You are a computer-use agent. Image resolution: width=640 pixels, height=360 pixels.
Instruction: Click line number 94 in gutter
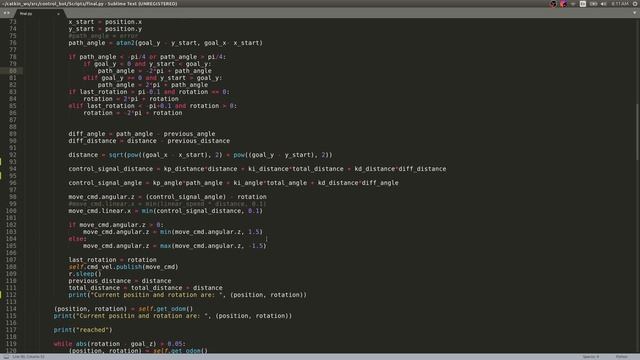click(13, 169)
